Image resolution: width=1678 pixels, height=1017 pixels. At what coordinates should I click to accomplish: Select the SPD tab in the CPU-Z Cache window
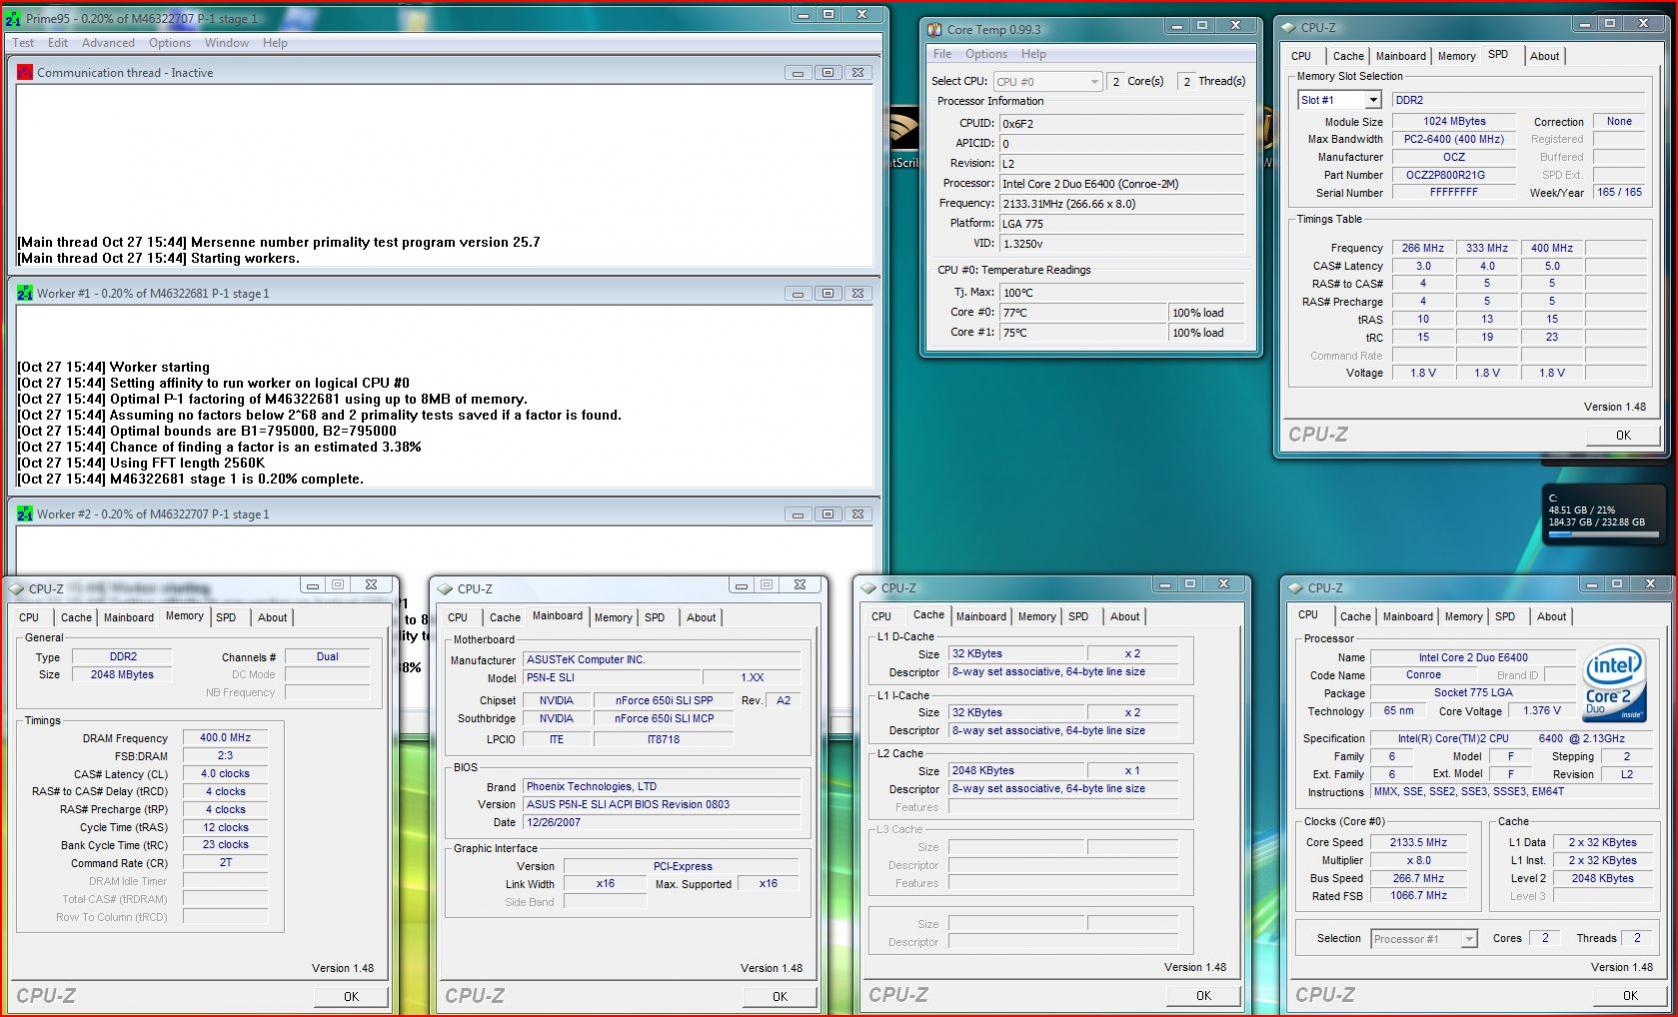pos(1078,617)
